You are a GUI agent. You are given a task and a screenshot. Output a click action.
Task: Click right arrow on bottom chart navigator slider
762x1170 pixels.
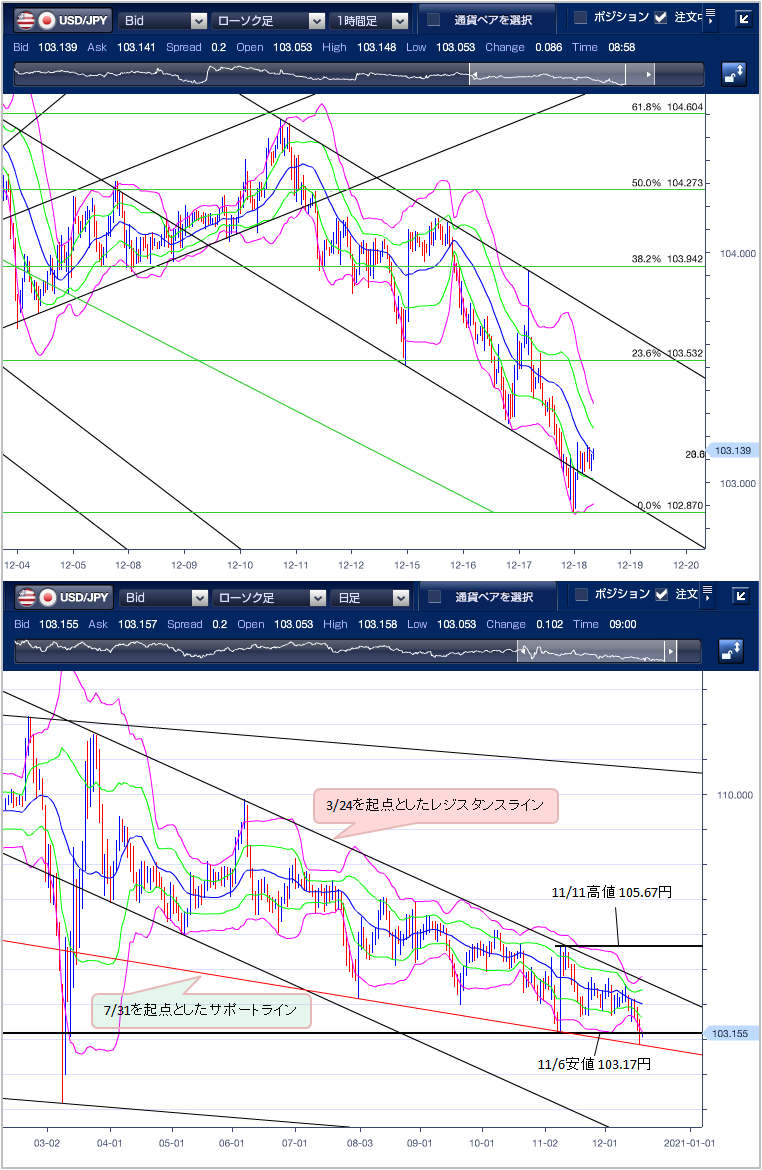click(x=671, y=652)
